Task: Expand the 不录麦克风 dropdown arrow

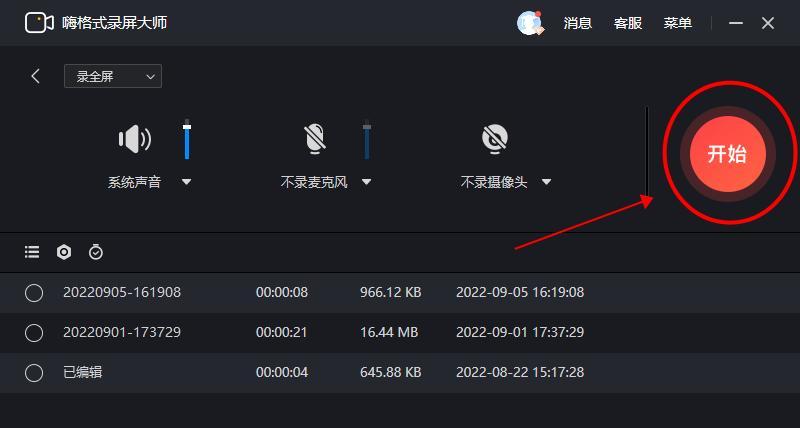Action: [x=366, y=182]
